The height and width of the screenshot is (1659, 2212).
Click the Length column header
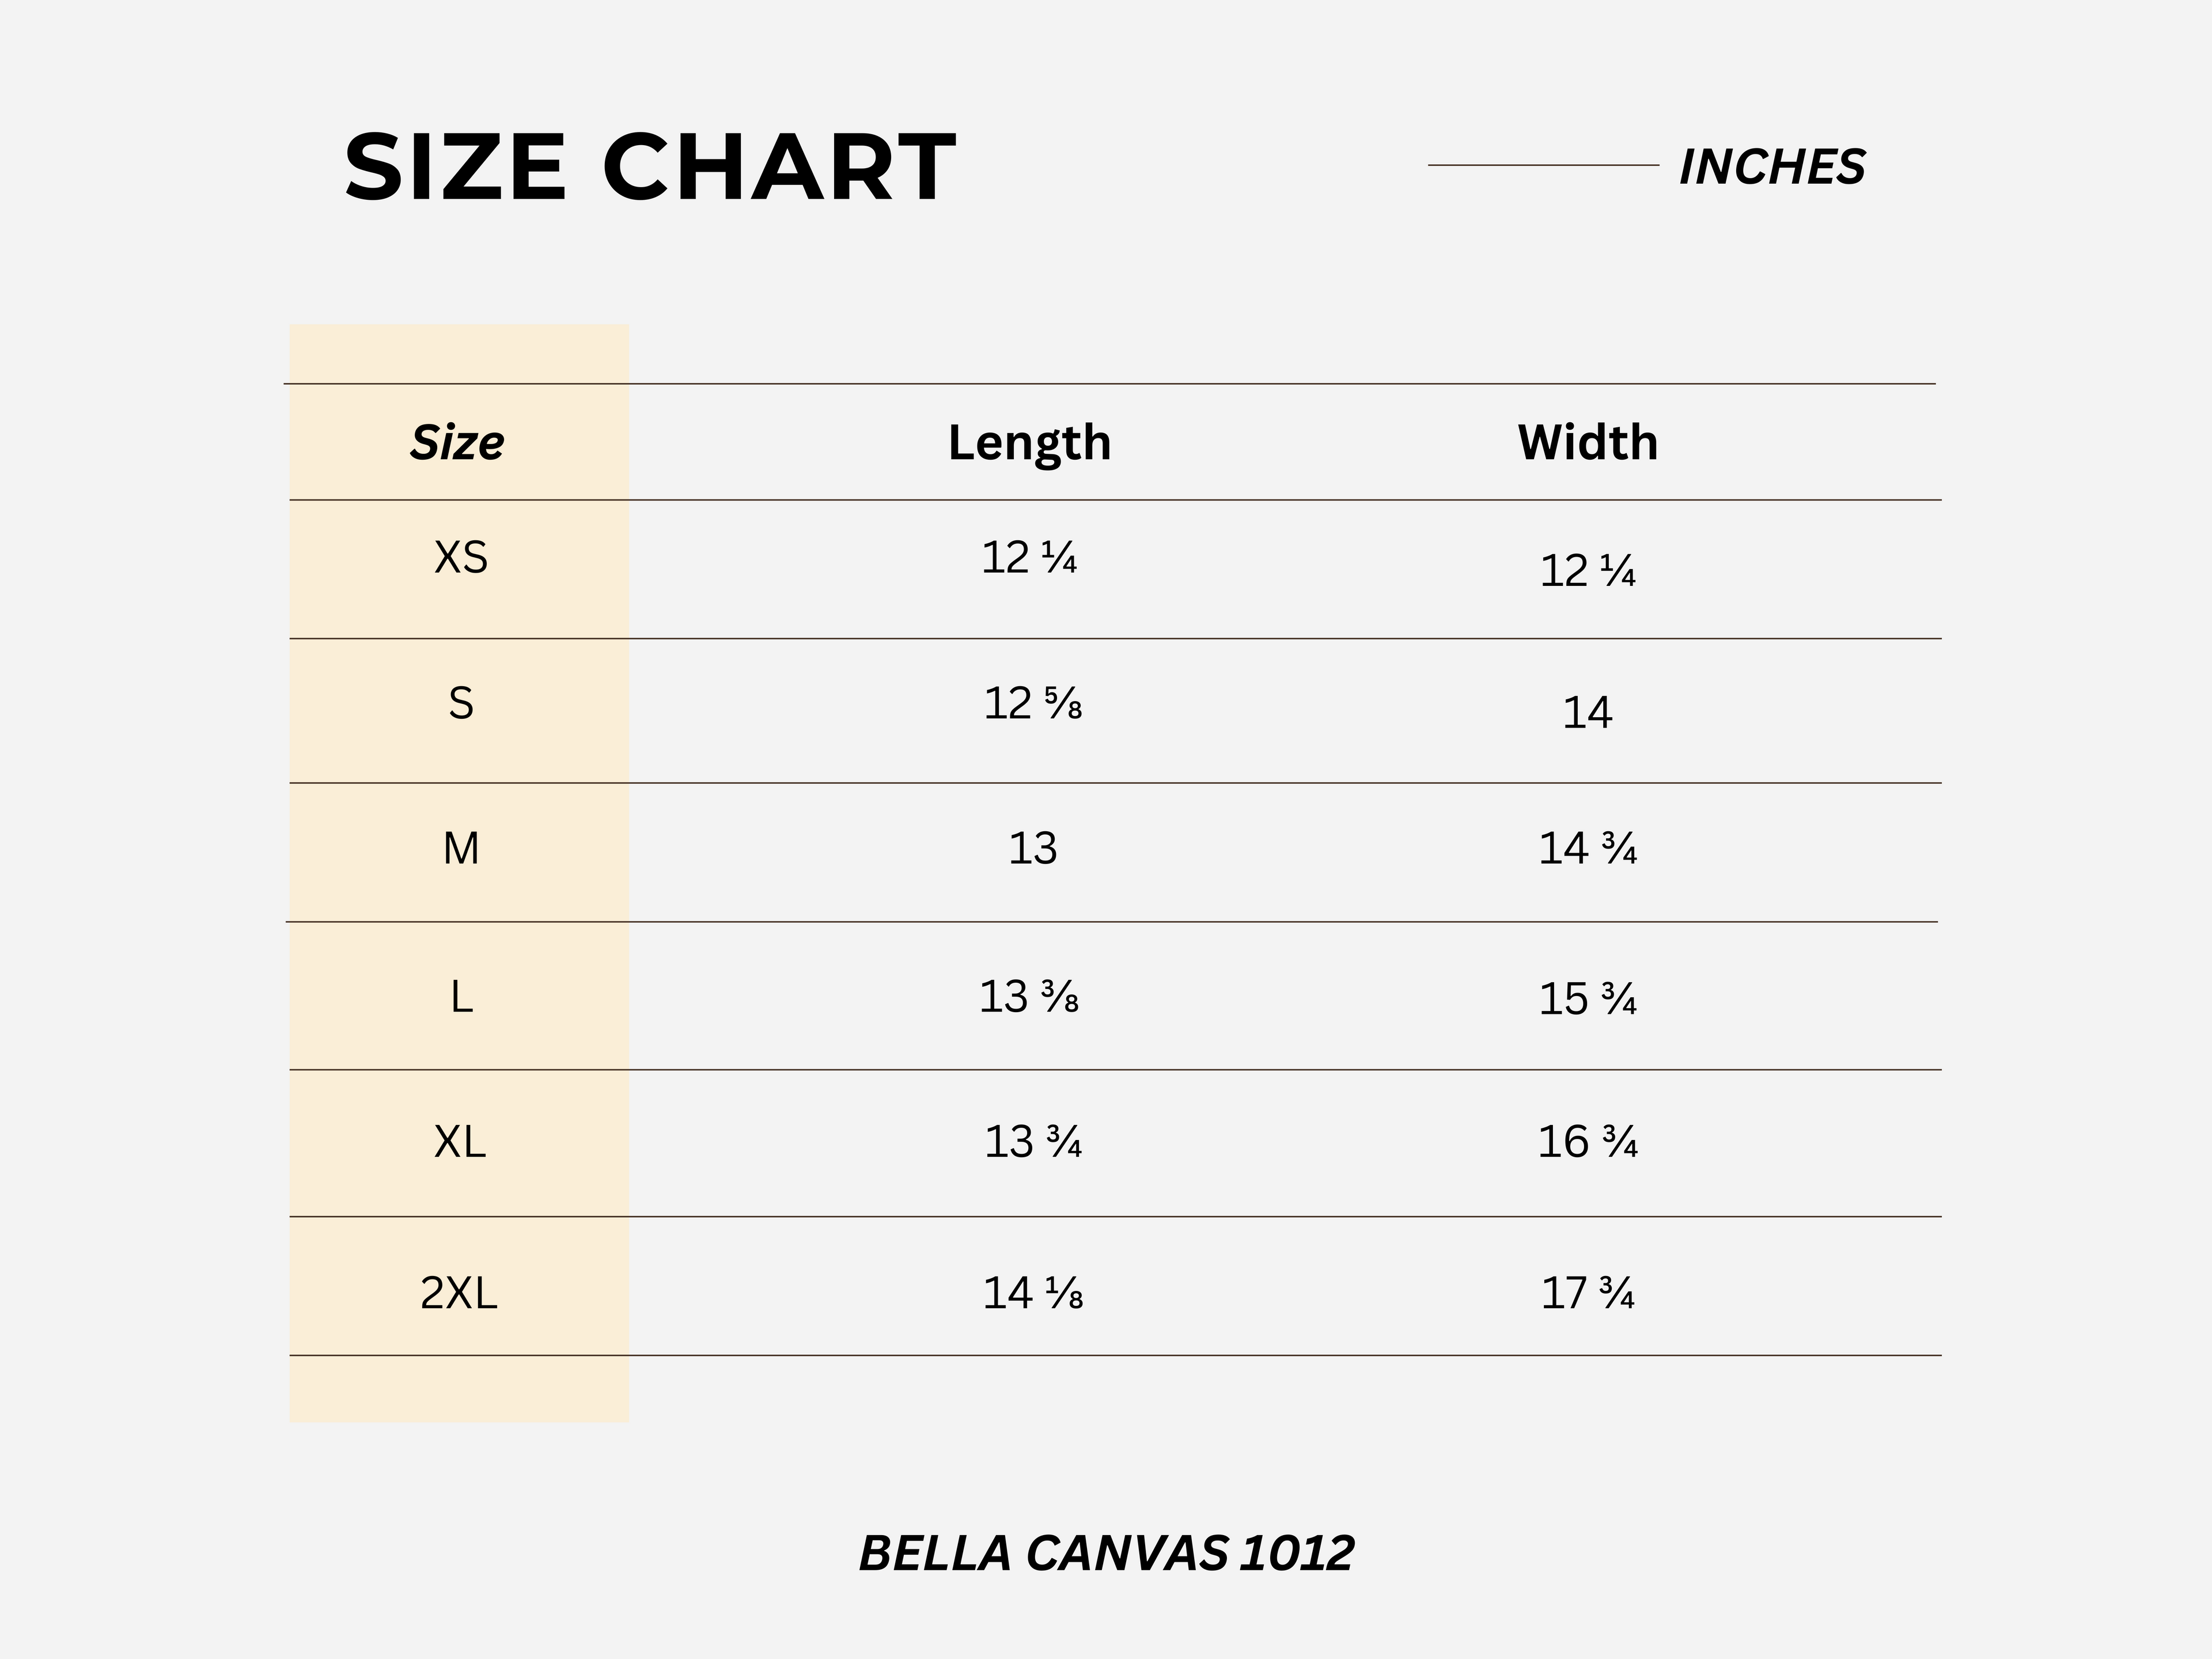[1029, 443]
